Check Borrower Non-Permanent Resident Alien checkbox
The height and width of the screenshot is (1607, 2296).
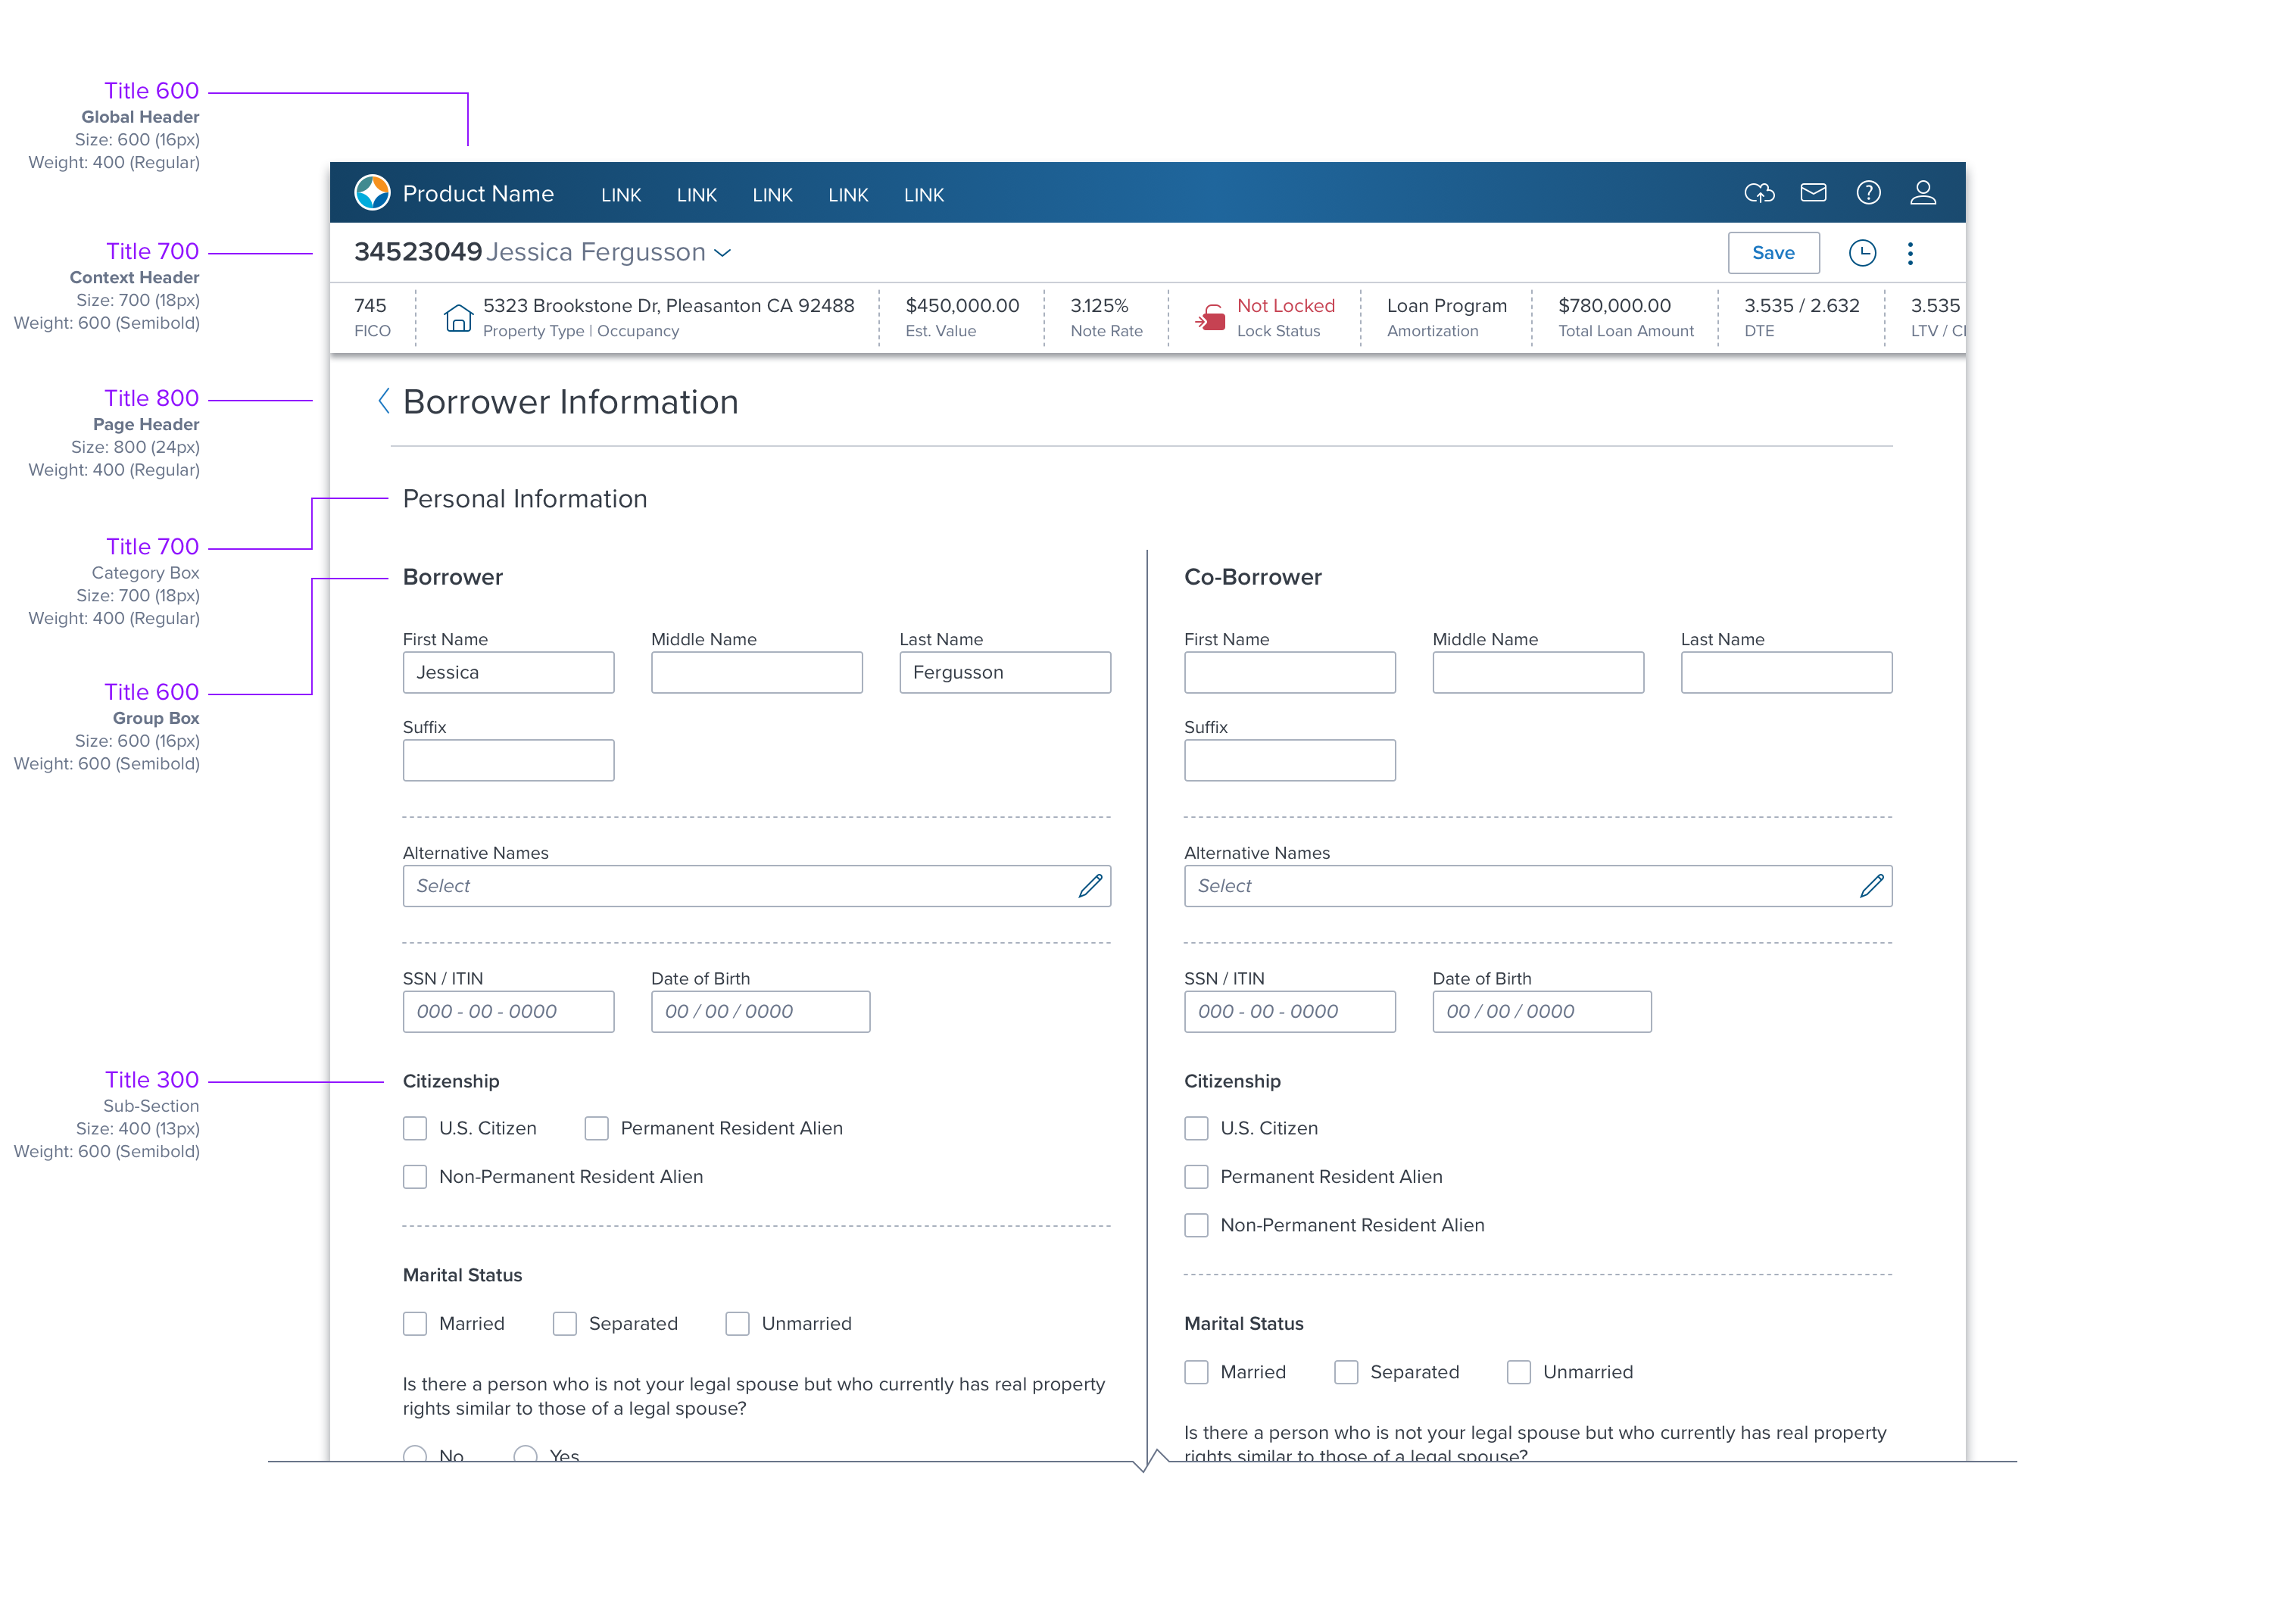click(x=415, y=1176)
